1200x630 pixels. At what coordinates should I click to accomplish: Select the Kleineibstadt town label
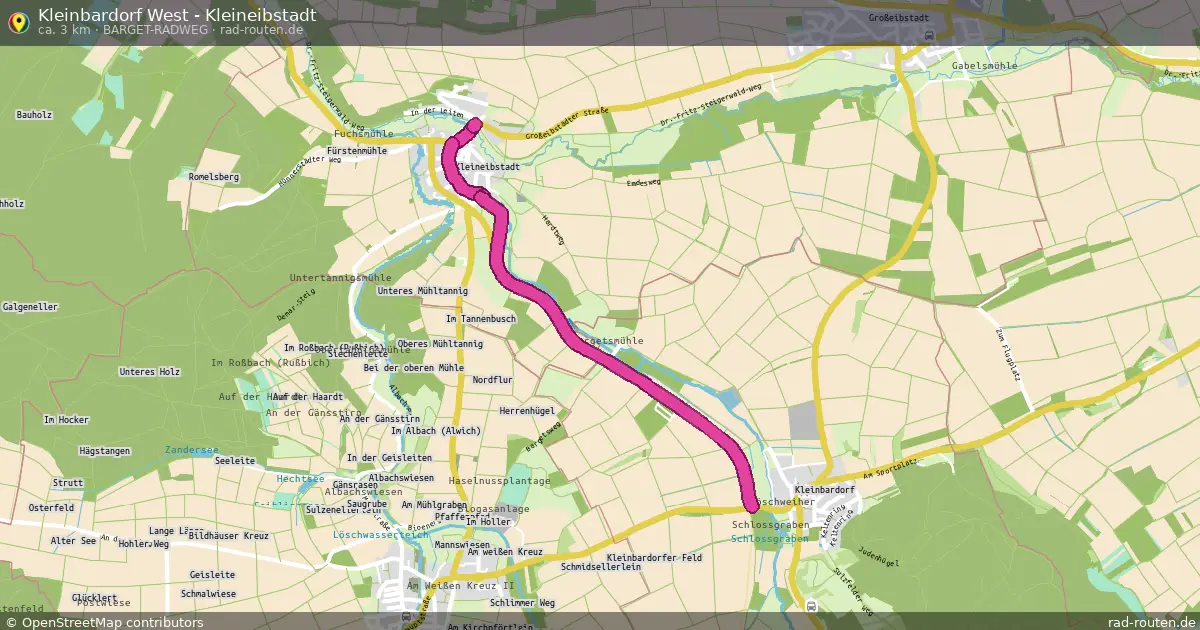point(488,167)
